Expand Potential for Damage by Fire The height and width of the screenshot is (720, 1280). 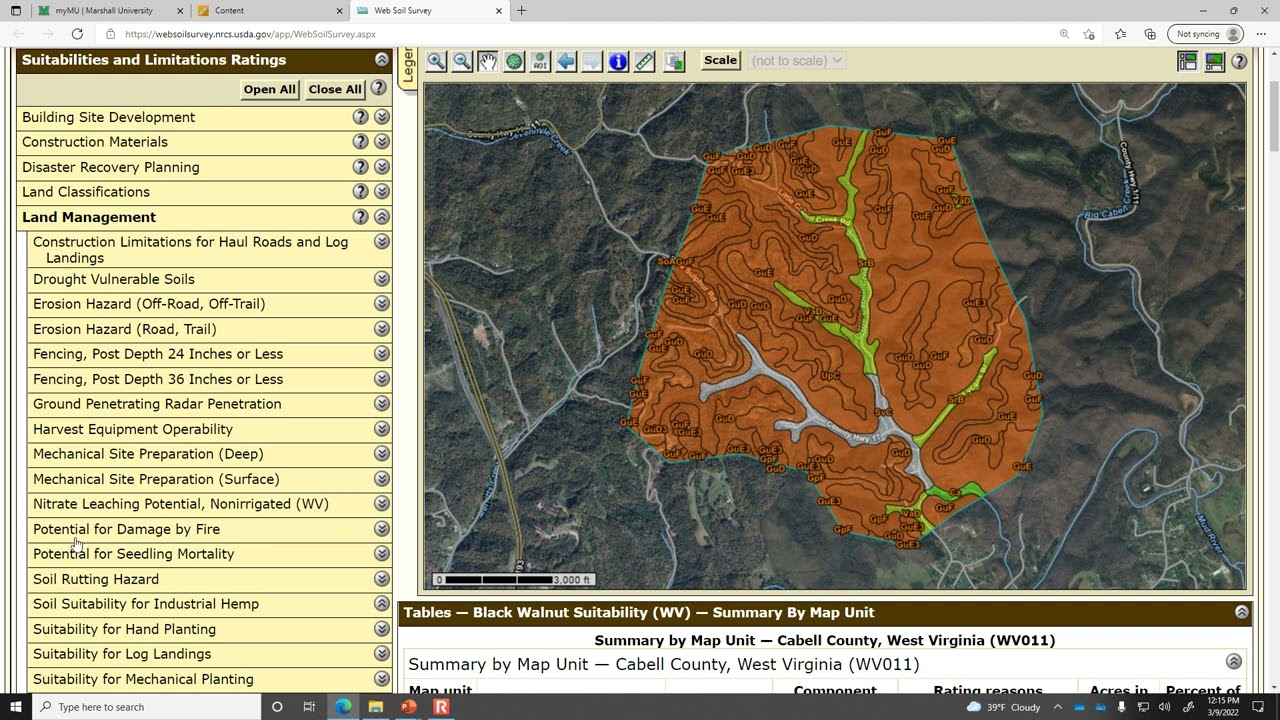tap(381, 529)
